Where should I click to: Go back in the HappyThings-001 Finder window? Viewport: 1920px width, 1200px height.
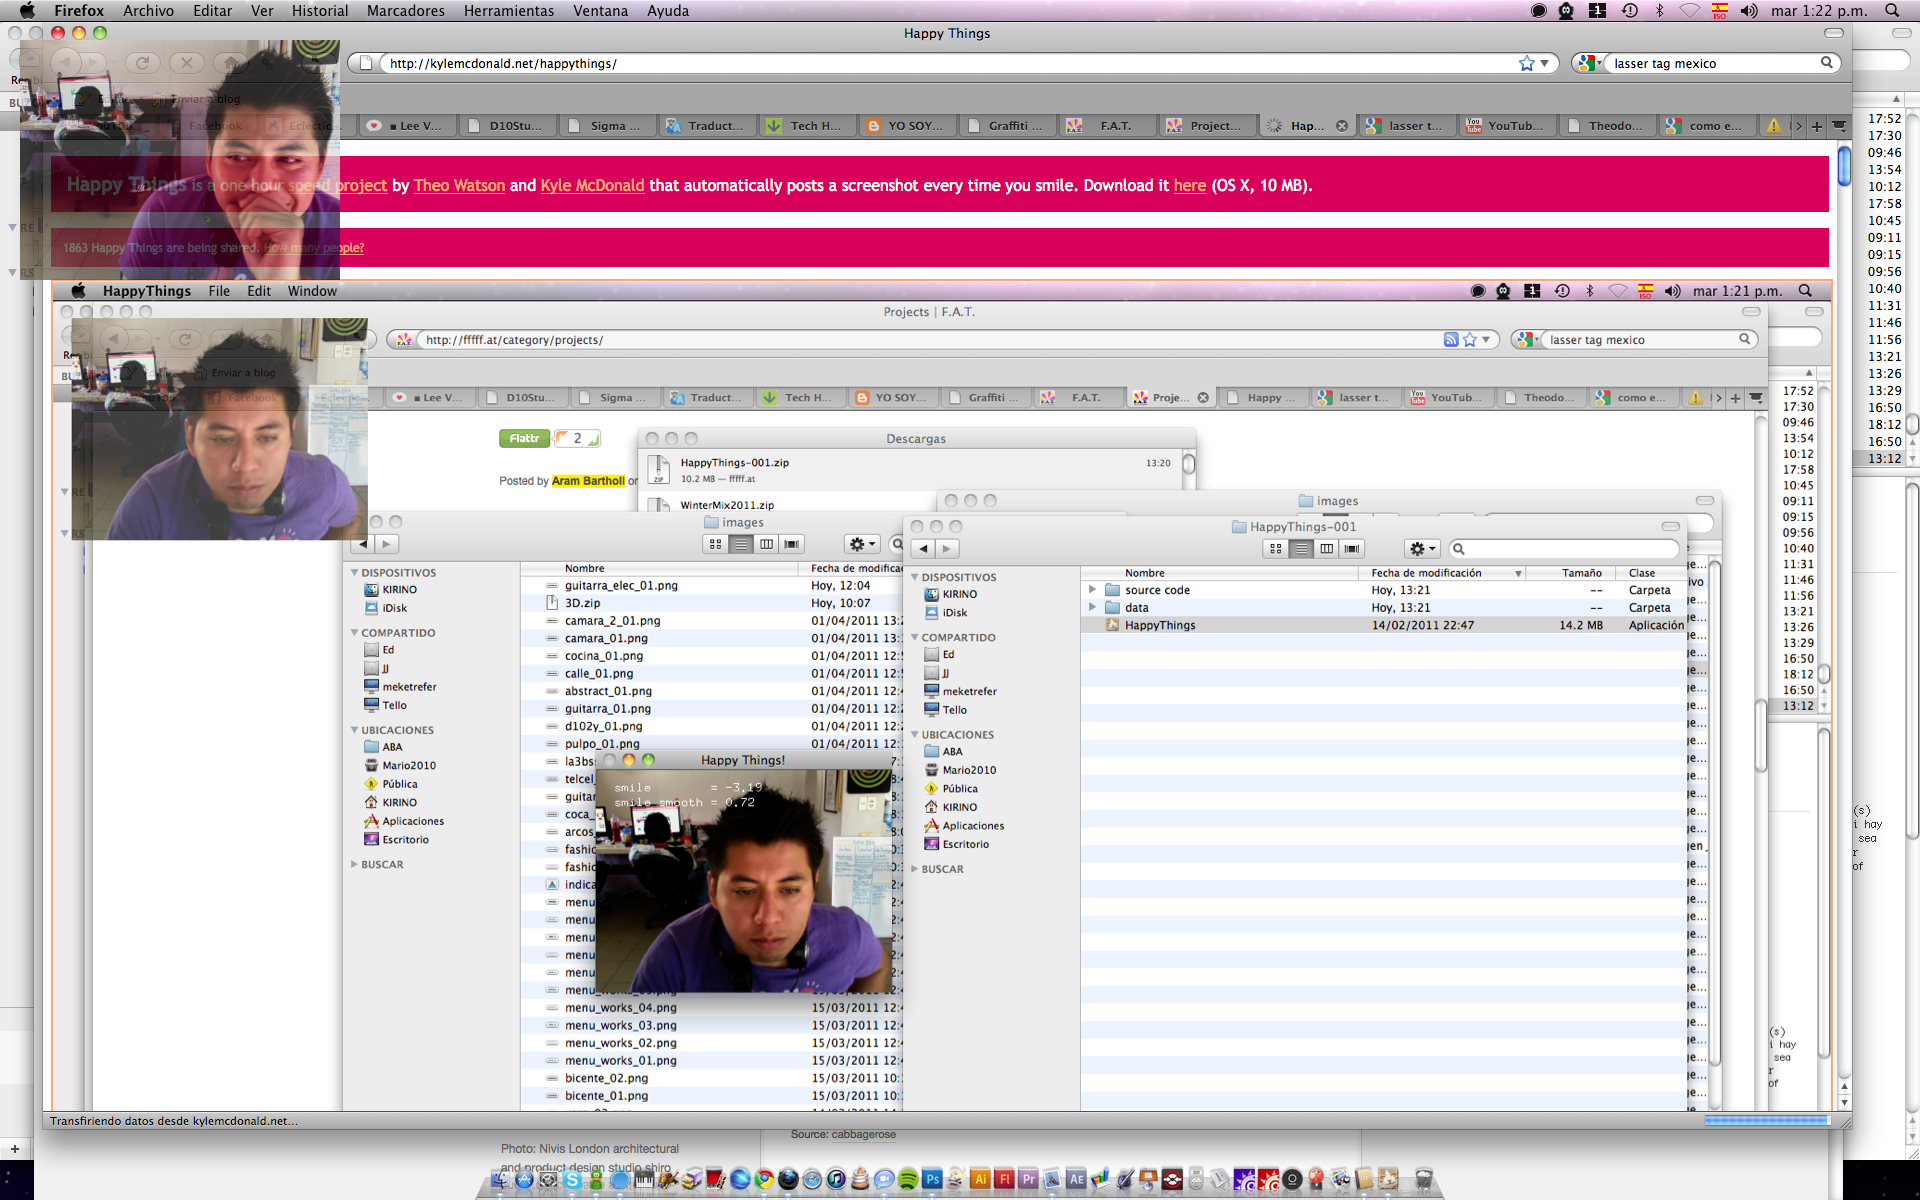923,548
